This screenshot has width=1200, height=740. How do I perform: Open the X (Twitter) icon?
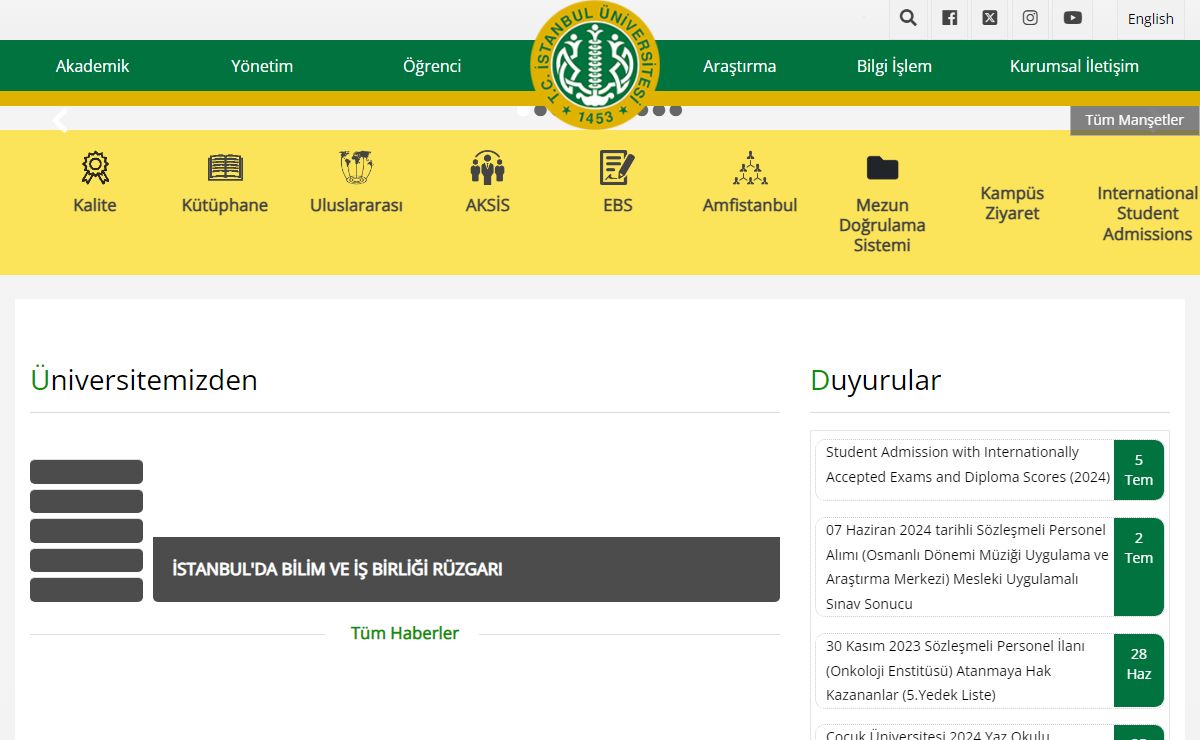[x=989, y=18]
